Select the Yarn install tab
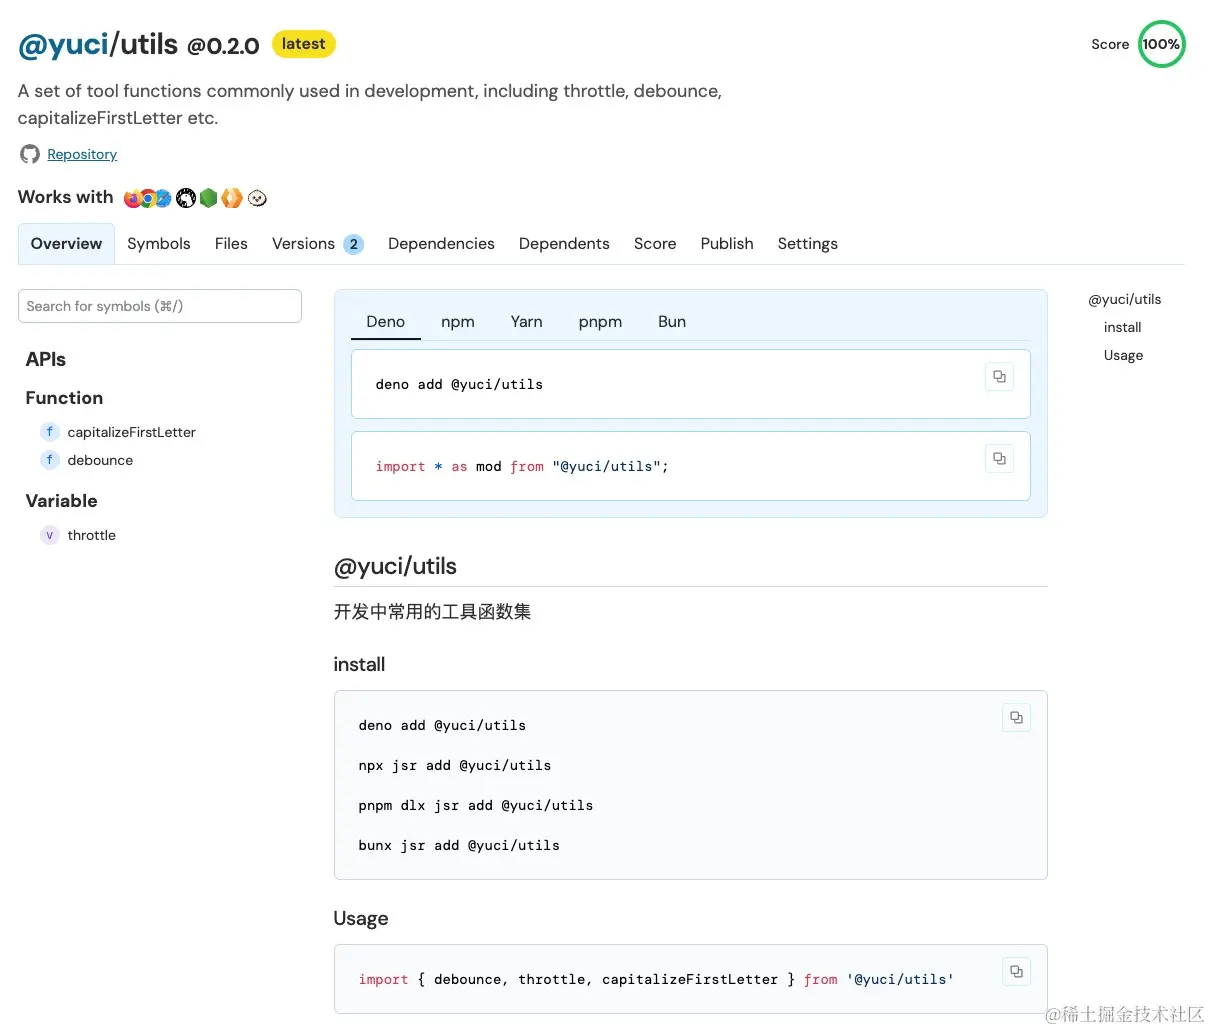 (527, 322)
